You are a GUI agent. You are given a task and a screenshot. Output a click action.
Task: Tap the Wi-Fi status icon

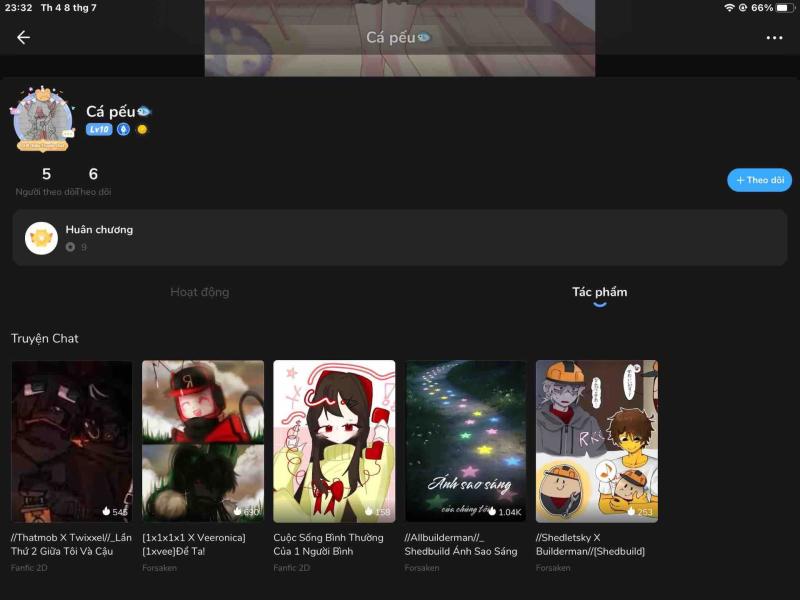click(x=729, y=8)
